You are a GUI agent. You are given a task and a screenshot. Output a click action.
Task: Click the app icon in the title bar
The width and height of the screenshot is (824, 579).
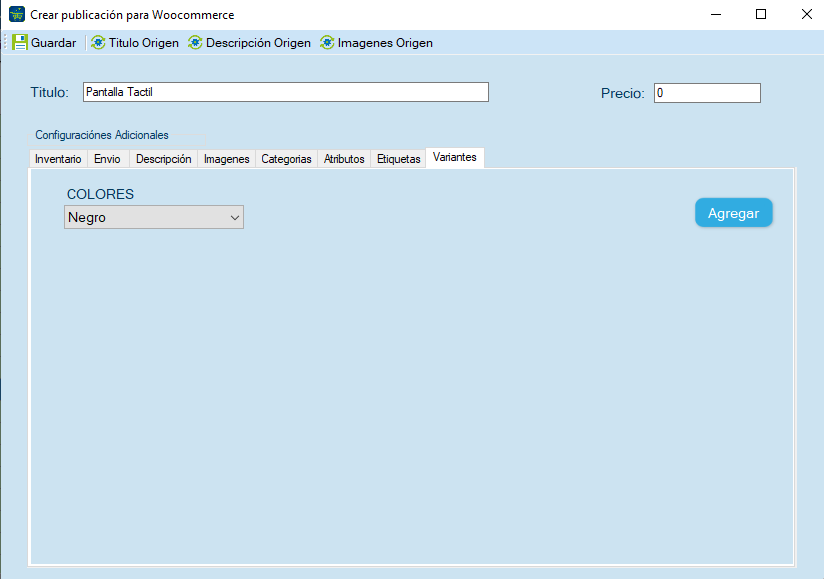pyautogui.click(x=17, y=14)
